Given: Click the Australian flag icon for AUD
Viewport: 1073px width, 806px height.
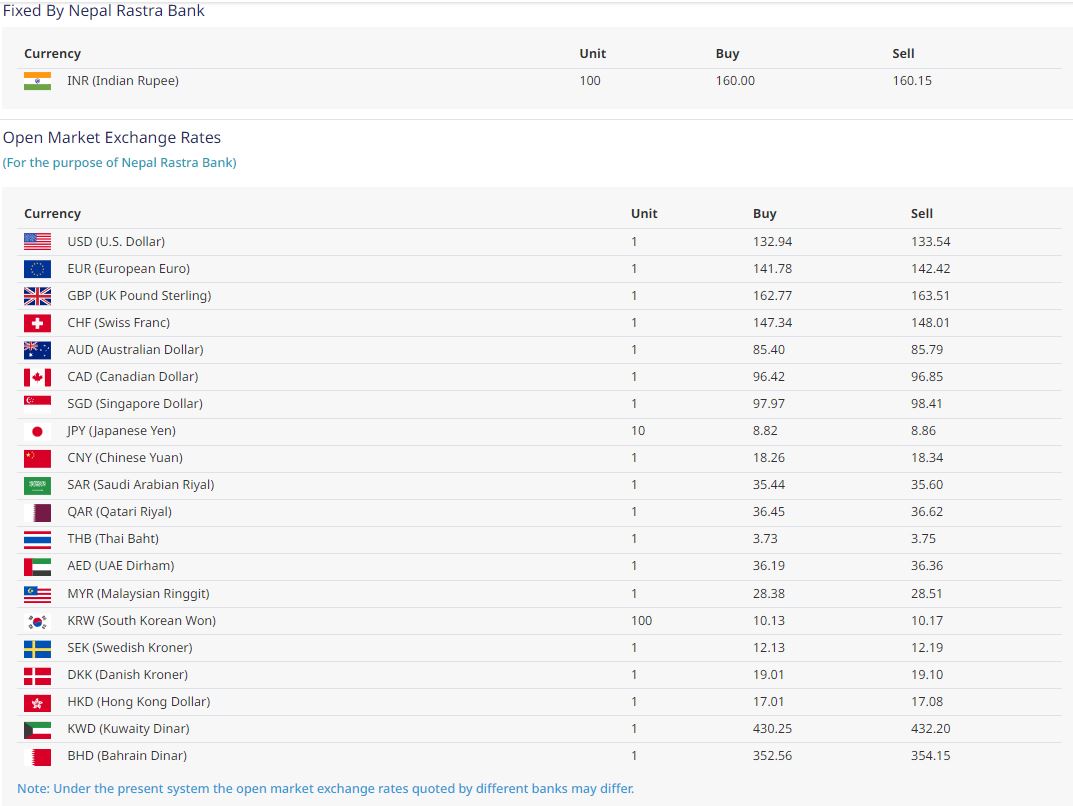Looking at the screenshot, I should pyautogui.click(x=37, y=350).
